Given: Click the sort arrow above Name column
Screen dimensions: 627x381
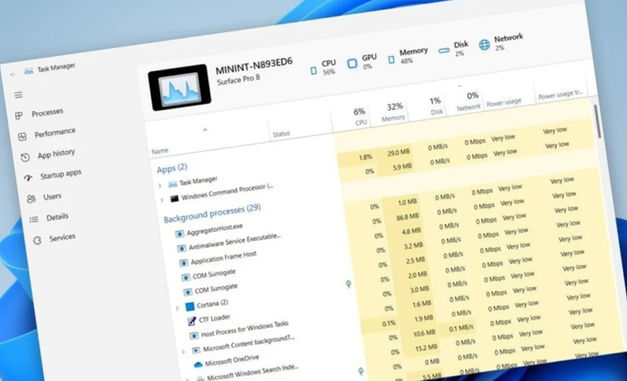Looking at the screenshot, I should [205, 130].
